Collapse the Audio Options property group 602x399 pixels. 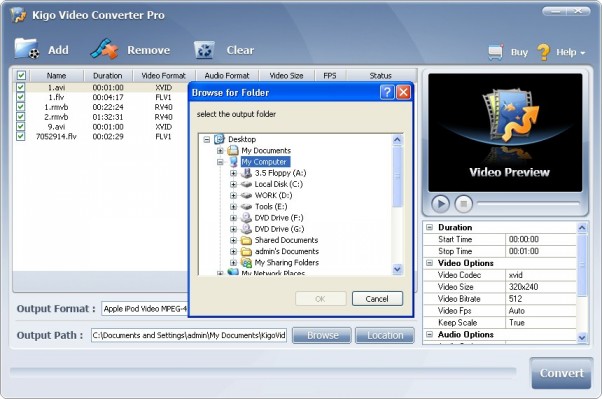[430, 334]
